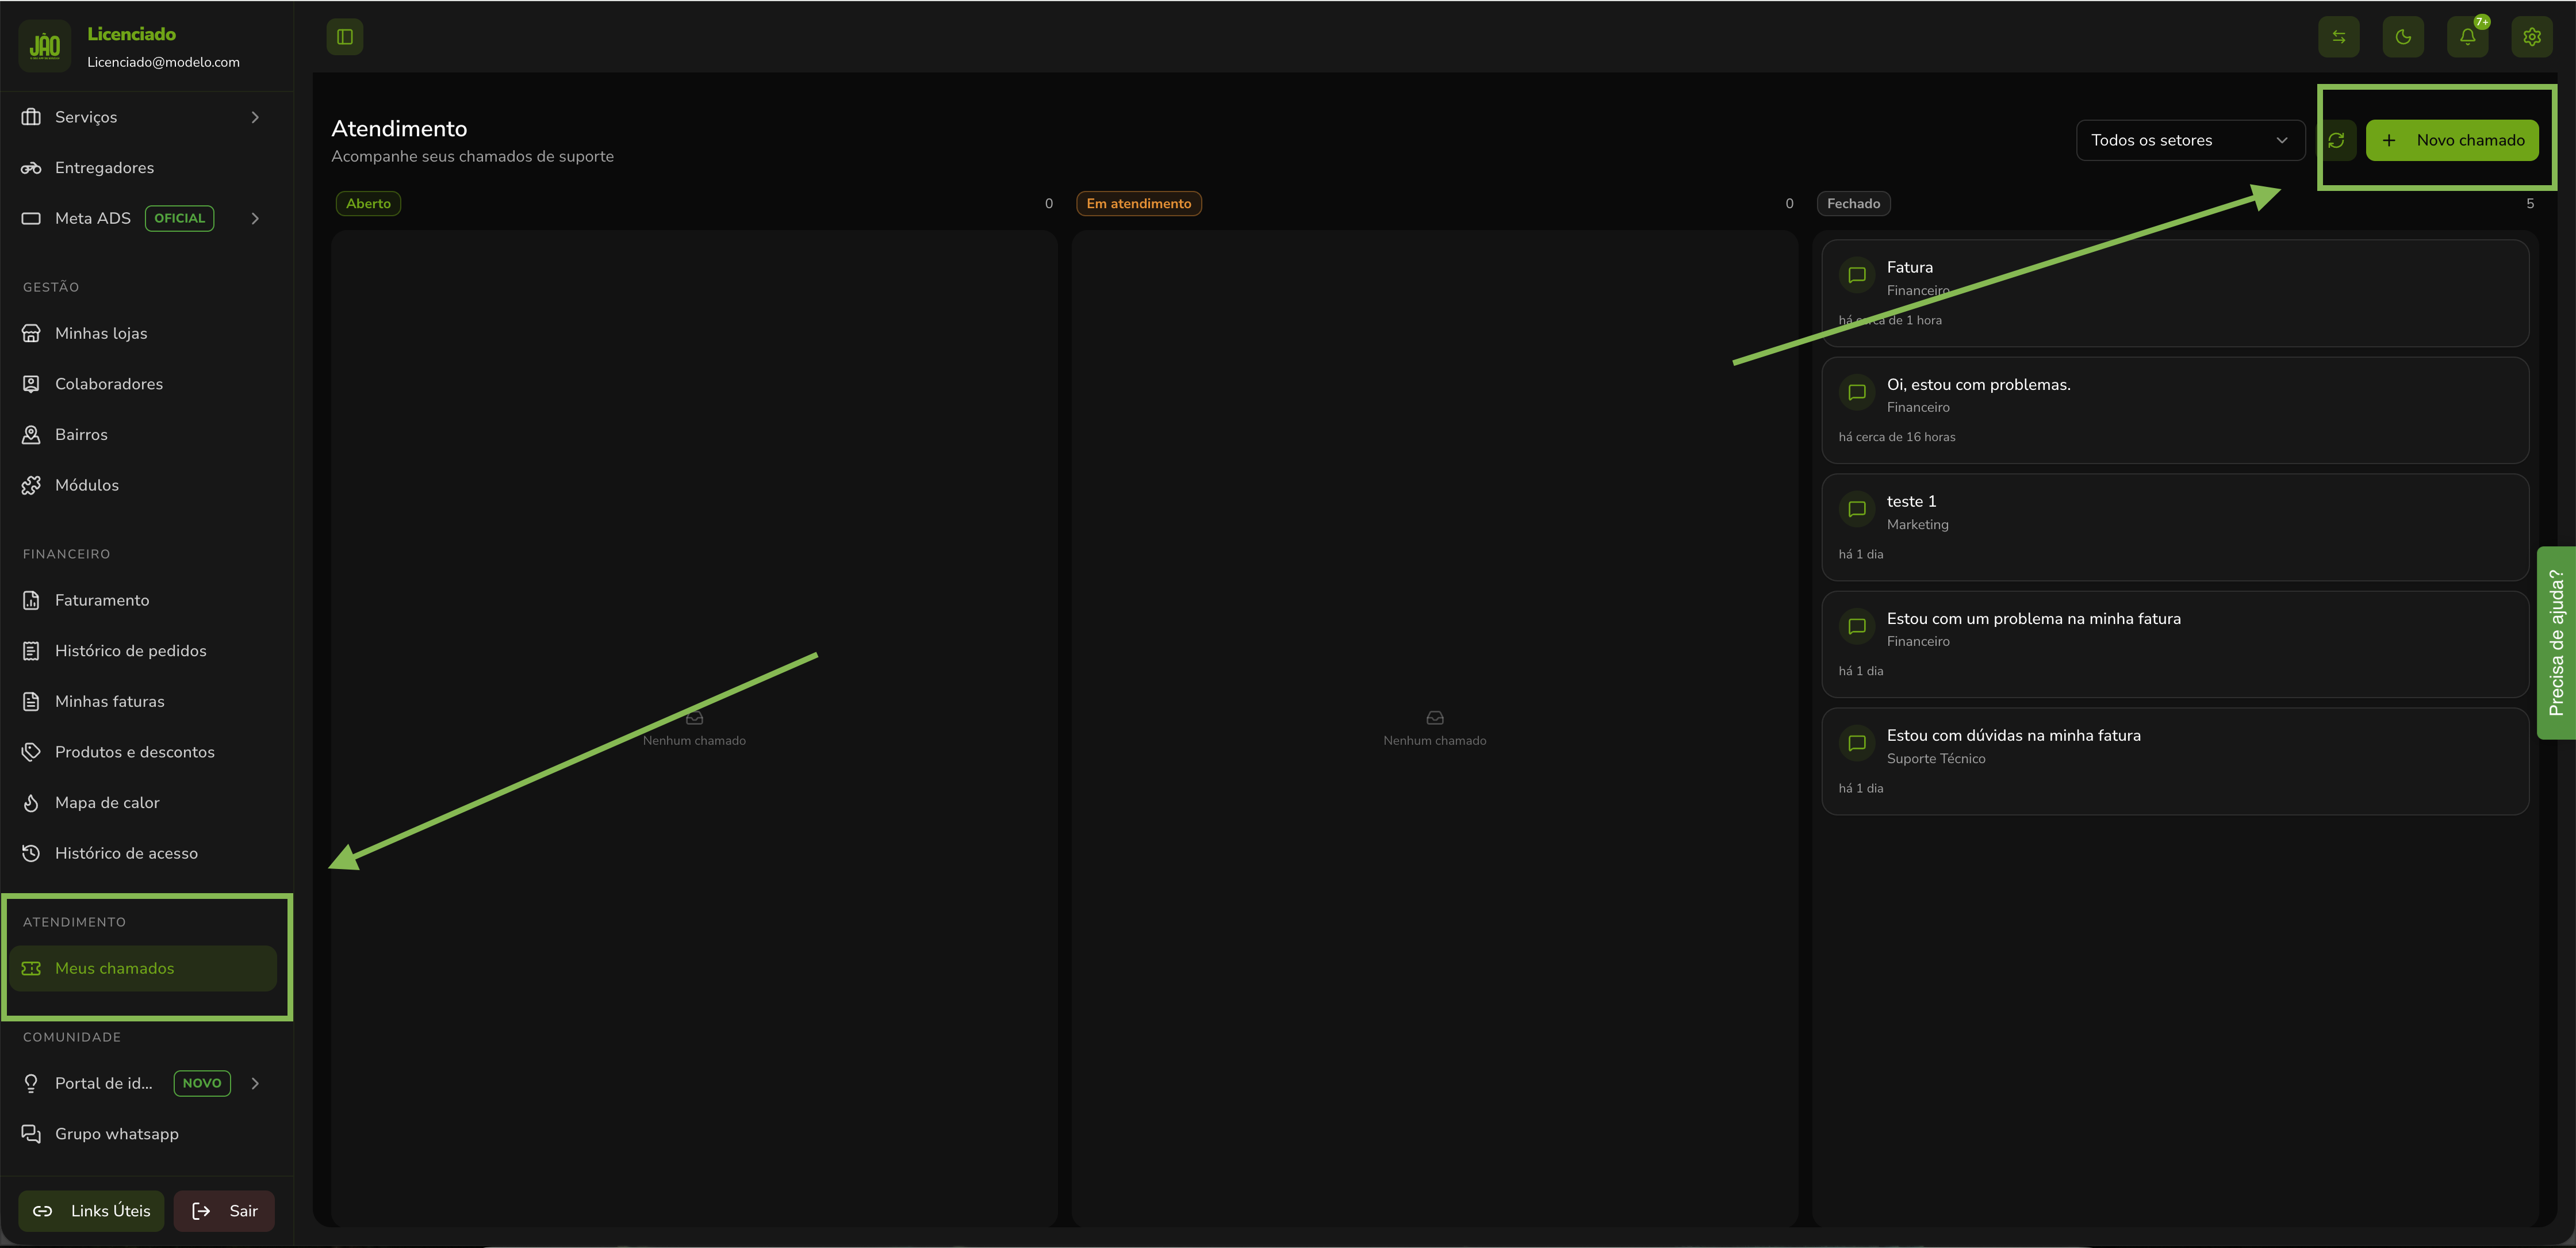Open Todos os setores dropdown
This screenshot has width=2576, height=1248.
2189,141
